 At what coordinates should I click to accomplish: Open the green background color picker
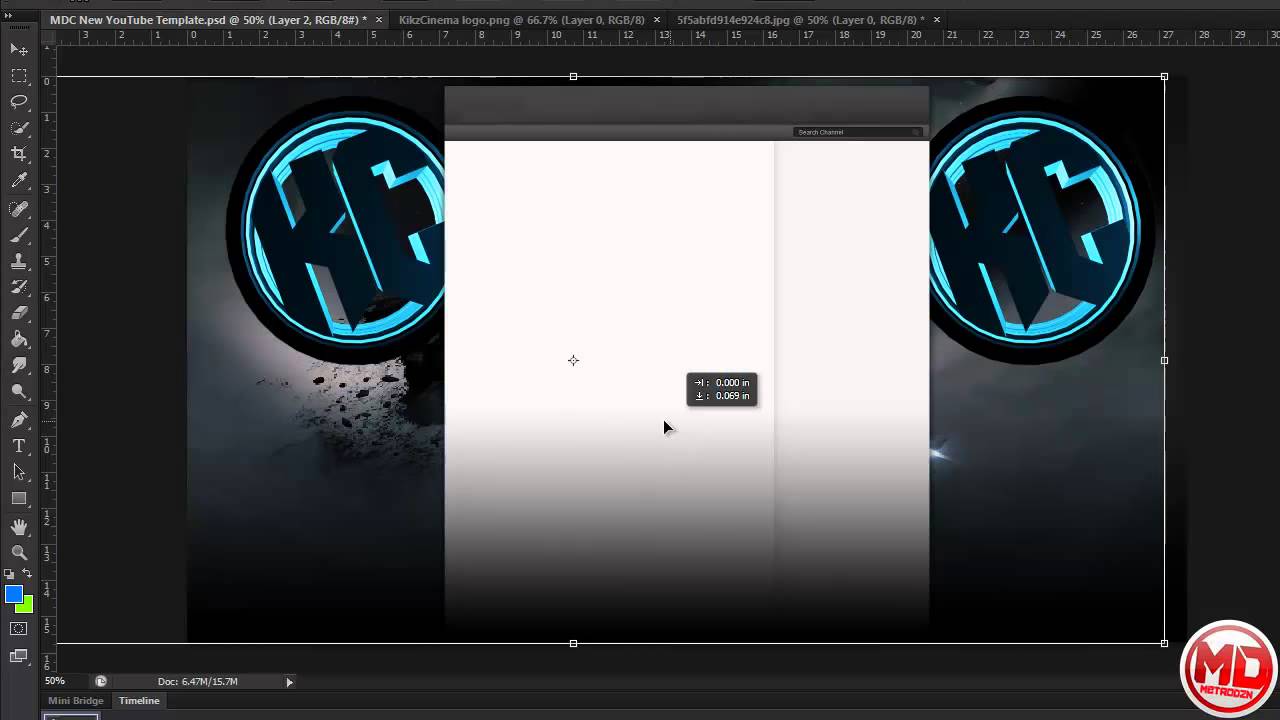[27, 606]
